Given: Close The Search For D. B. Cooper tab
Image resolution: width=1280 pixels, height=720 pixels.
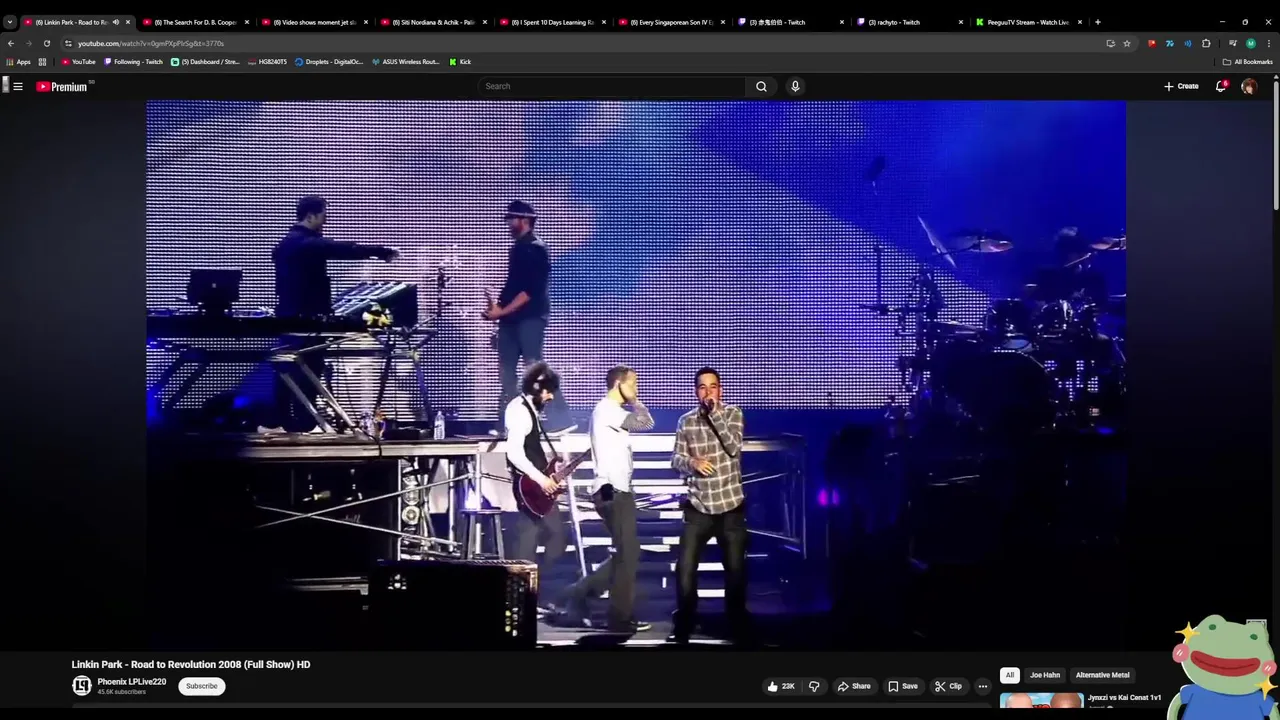Looking at the screenshot, I should click(x=246, y=22).
